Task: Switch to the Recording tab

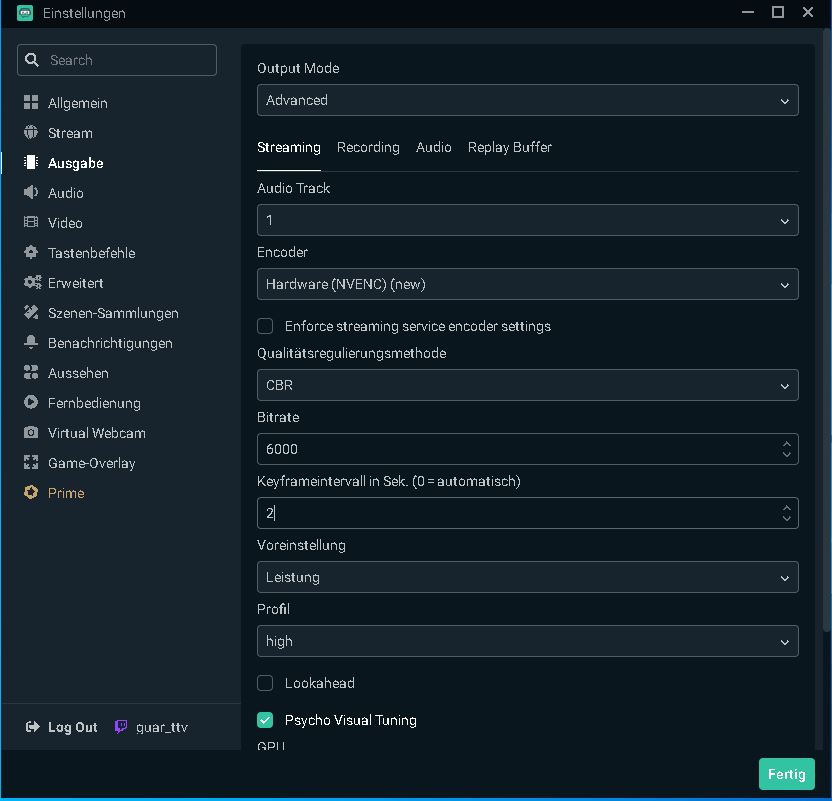Action: 368,147
